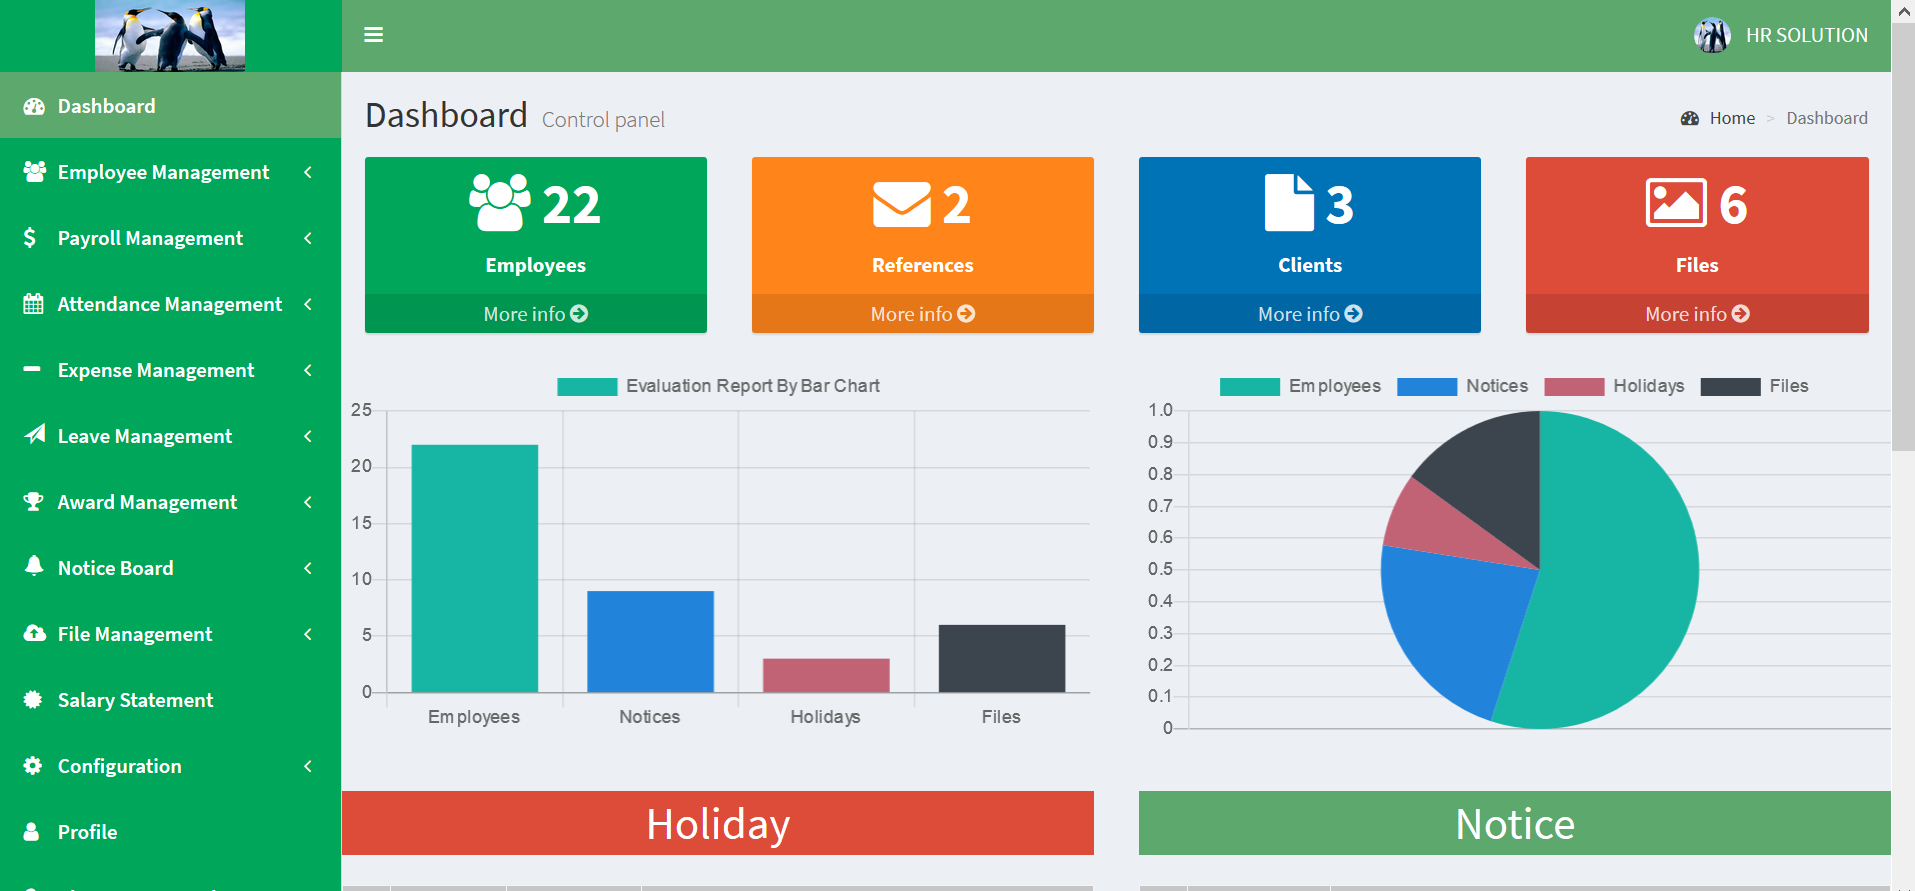
Task: Toggle Holidays legend in pie chart
Action: (x=1614, y=386)
